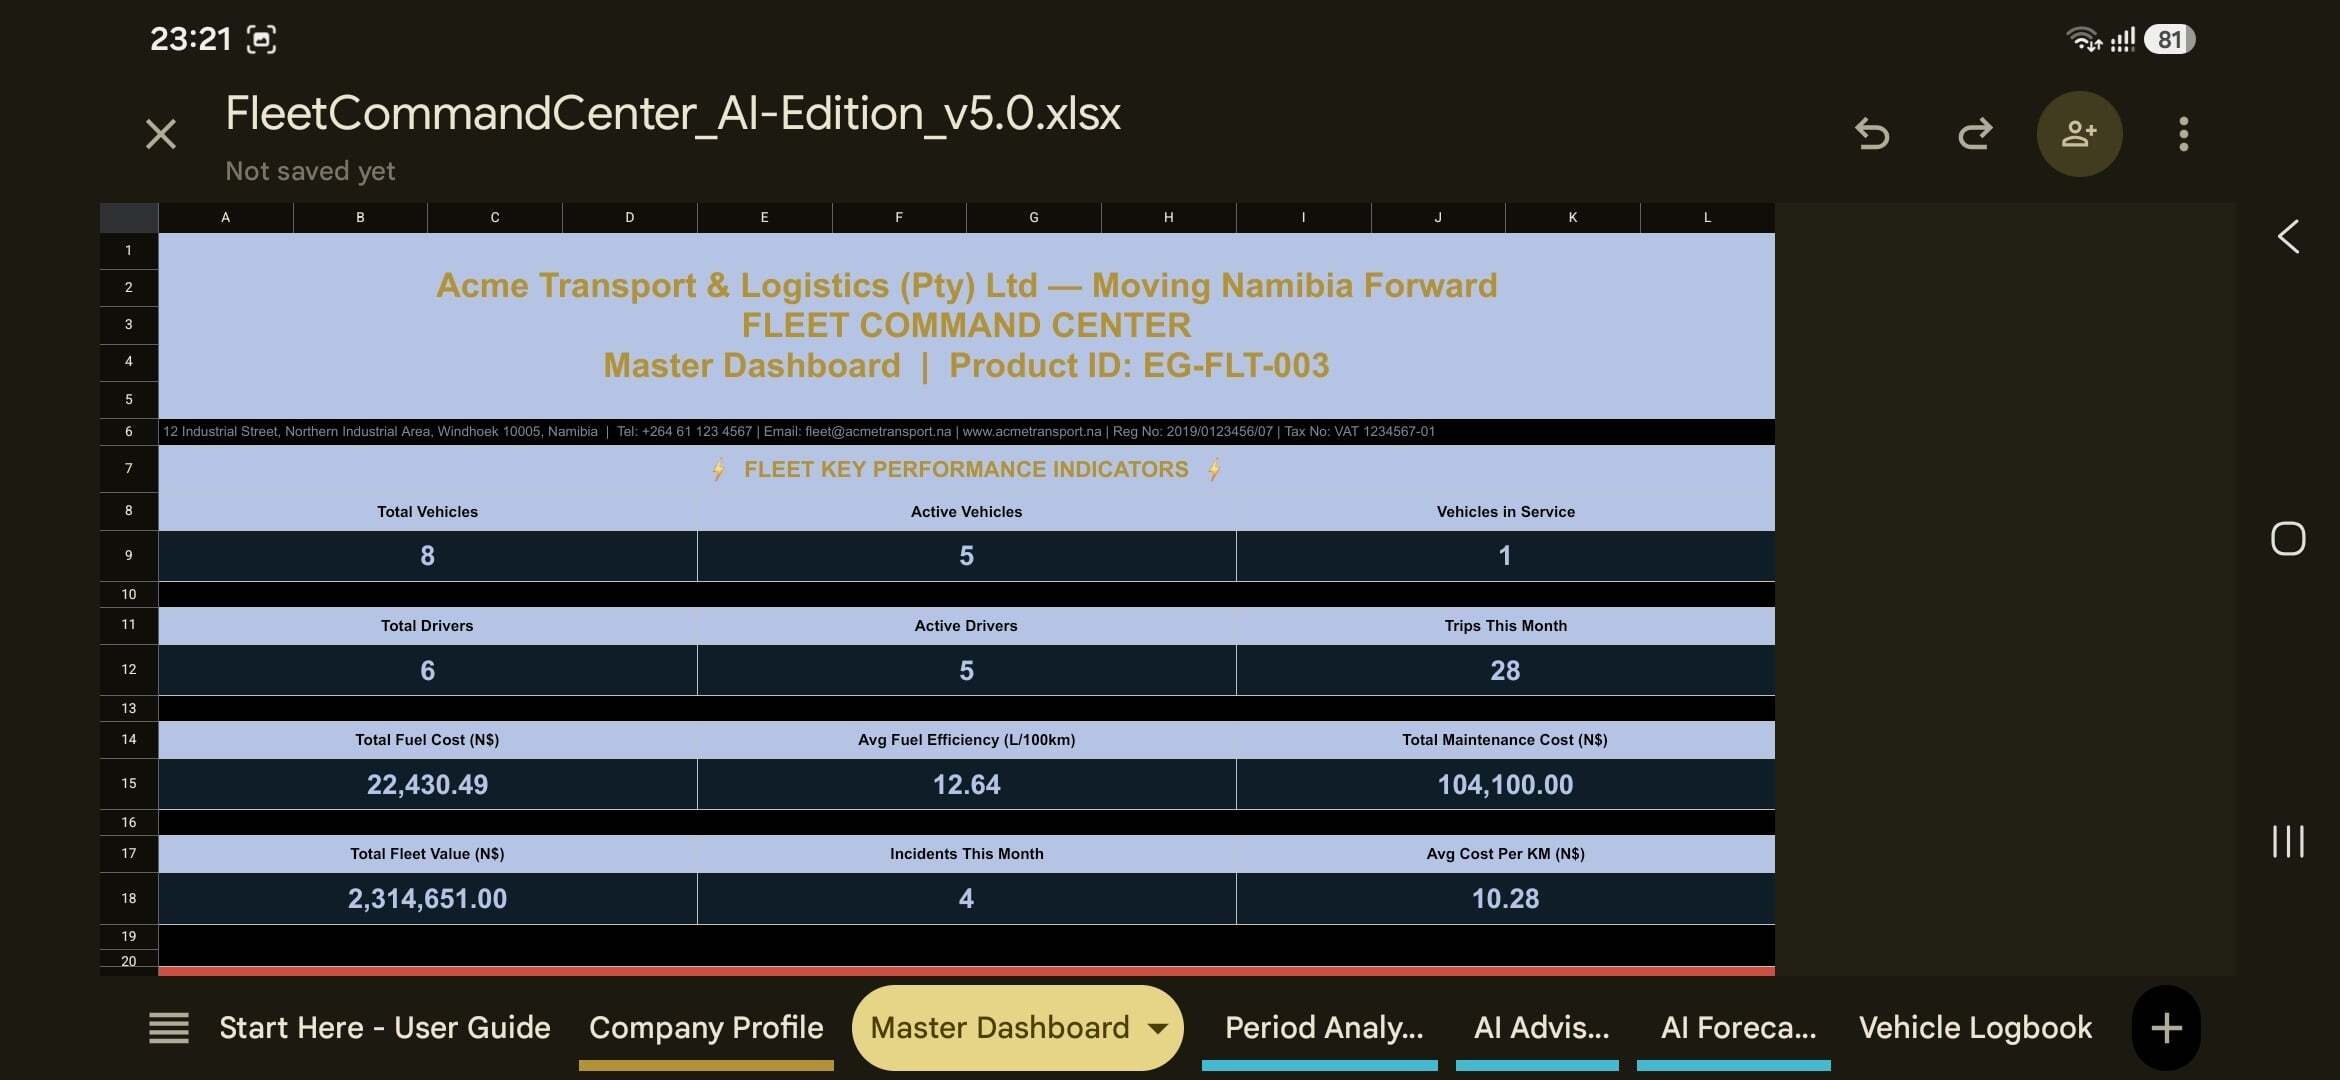
Task: Click the company address row in row 6
Action: (x=966, y=432)
